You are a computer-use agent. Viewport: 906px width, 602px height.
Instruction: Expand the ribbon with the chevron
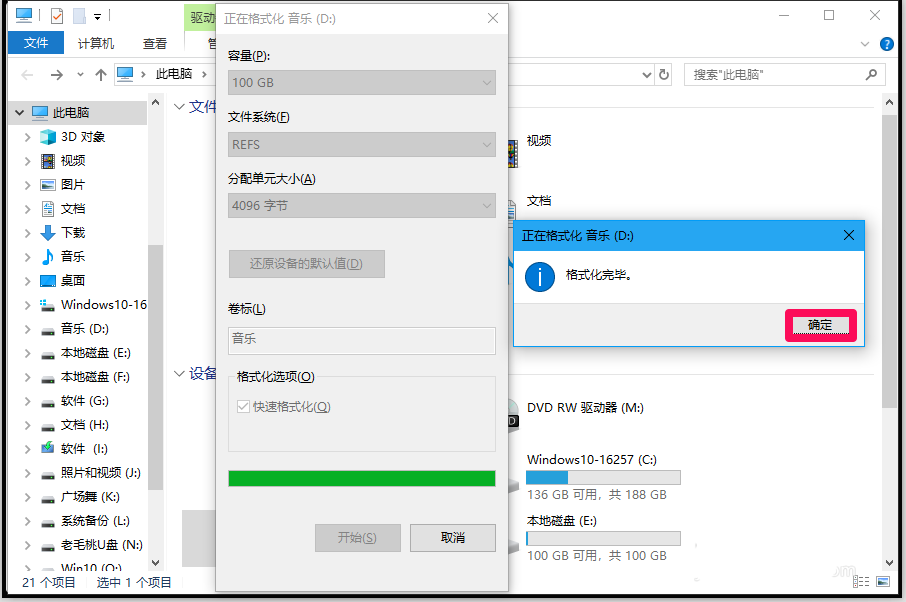click(x=864, y=44)
